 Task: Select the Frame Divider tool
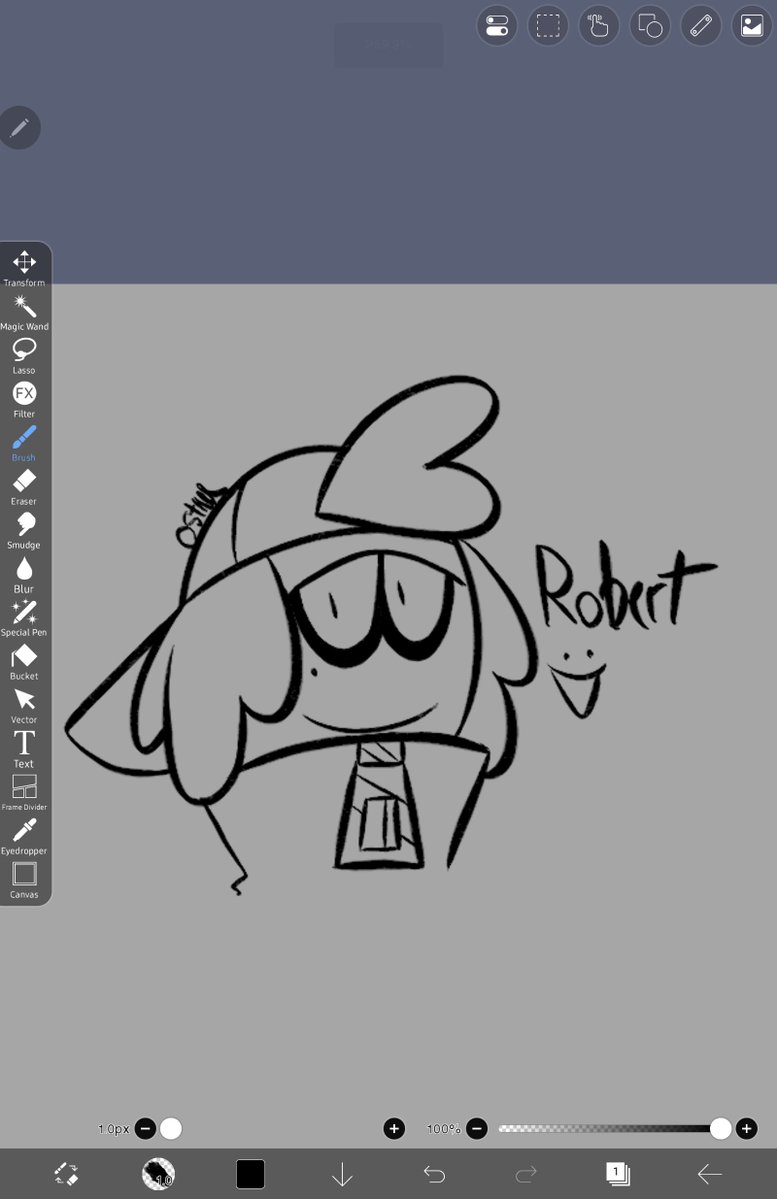(x=24, y=793)
